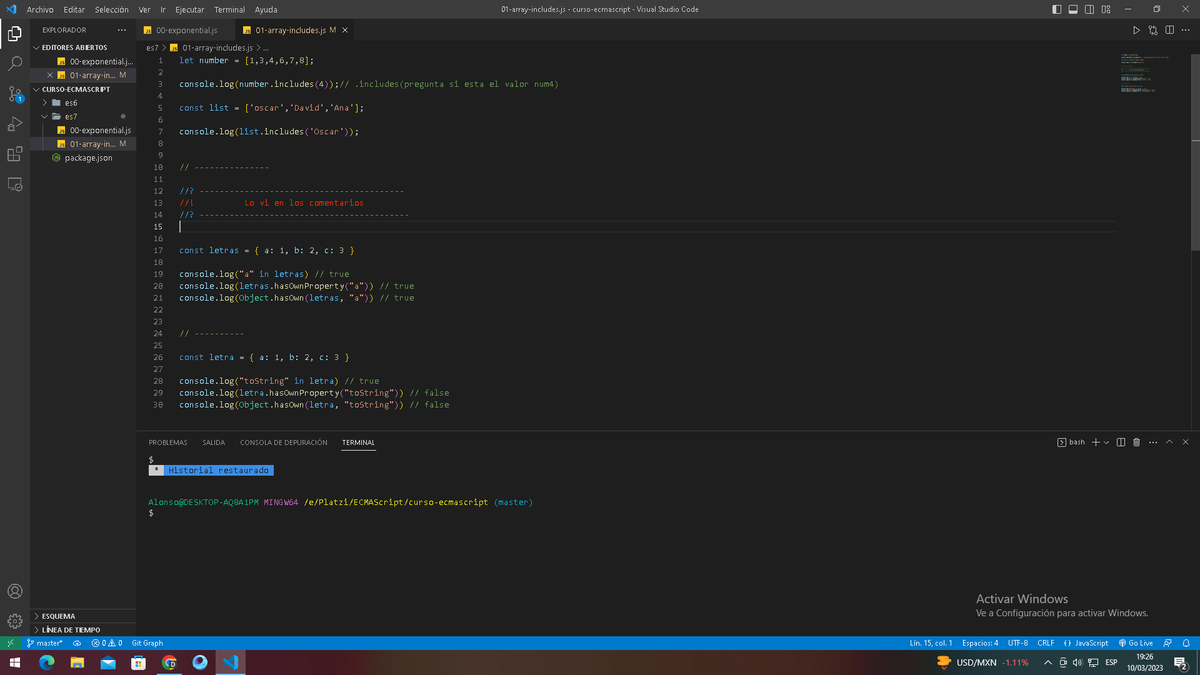
Task: Close the terminal panel
Action: 1186,442
